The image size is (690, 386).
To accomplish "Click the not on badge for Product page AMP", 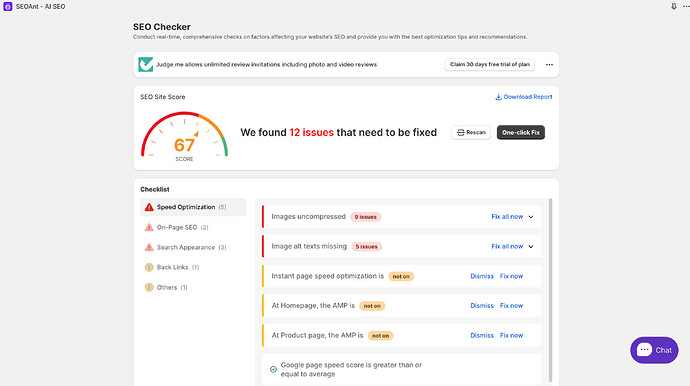I will (380, 335).
